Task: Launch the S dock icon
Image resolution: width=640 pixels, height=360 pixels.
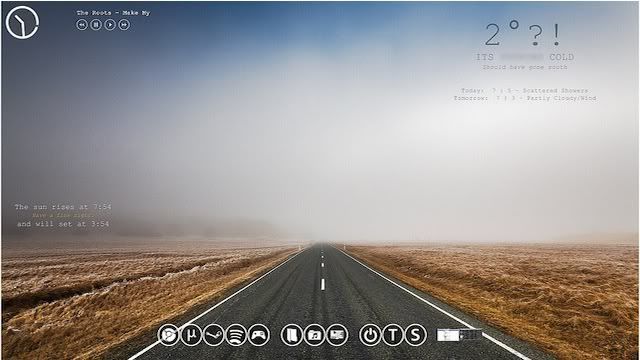Action: (415, 335)
